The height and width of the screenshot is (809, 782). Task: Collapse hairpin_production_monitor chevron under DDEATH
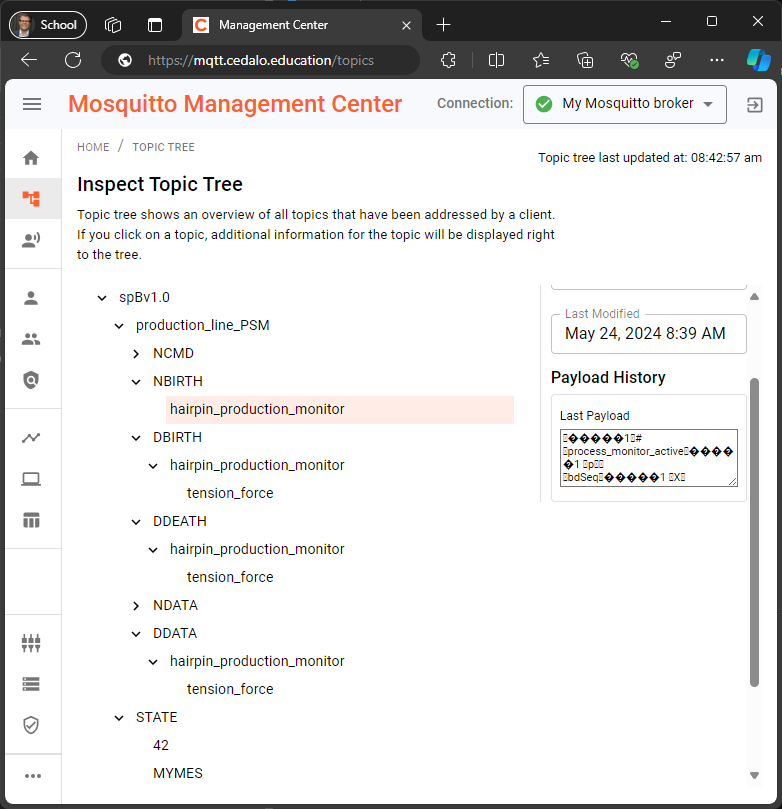coord(153,550)
